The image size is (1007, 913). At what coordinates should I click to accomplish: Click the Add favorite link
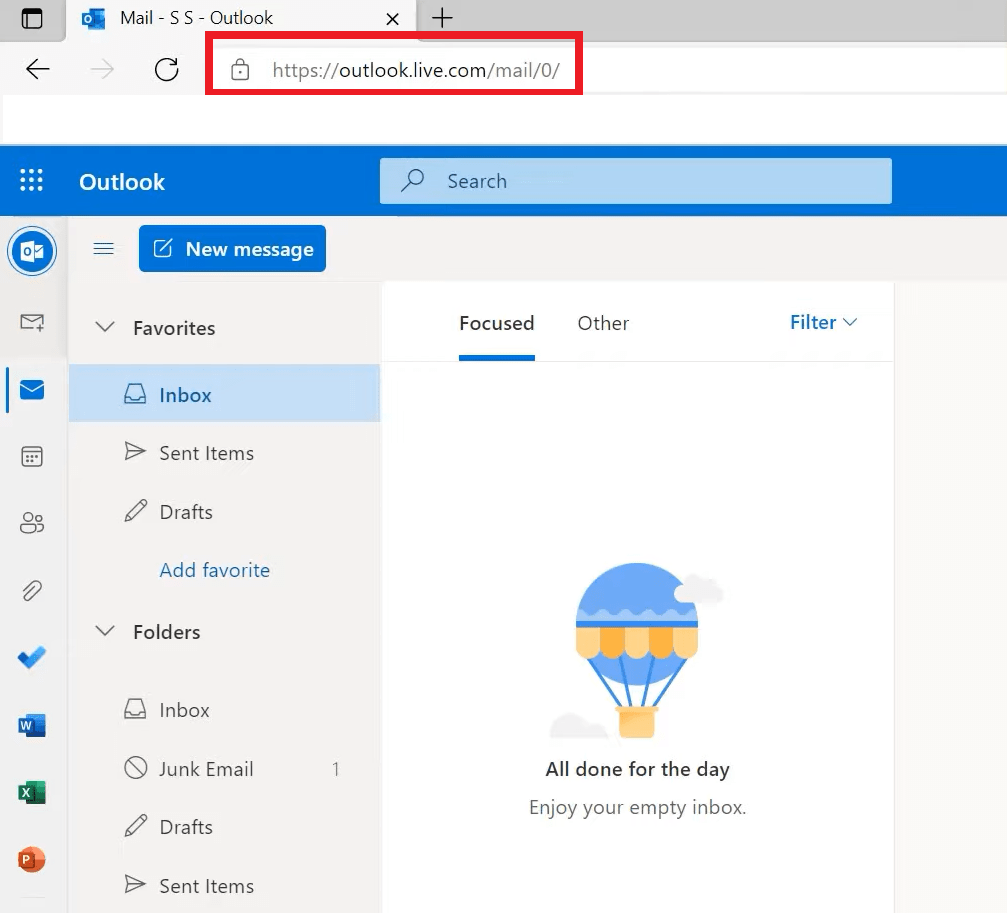click(215, 570)
